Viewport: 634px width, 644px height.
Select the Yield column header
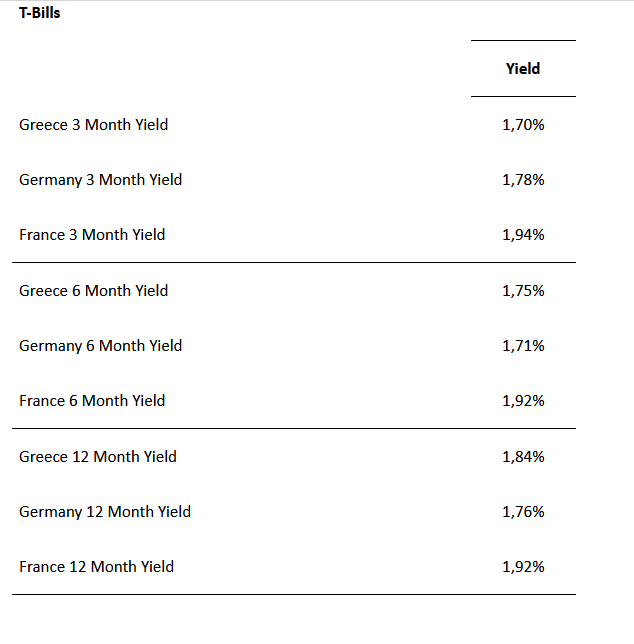click(x=523, y=69)
